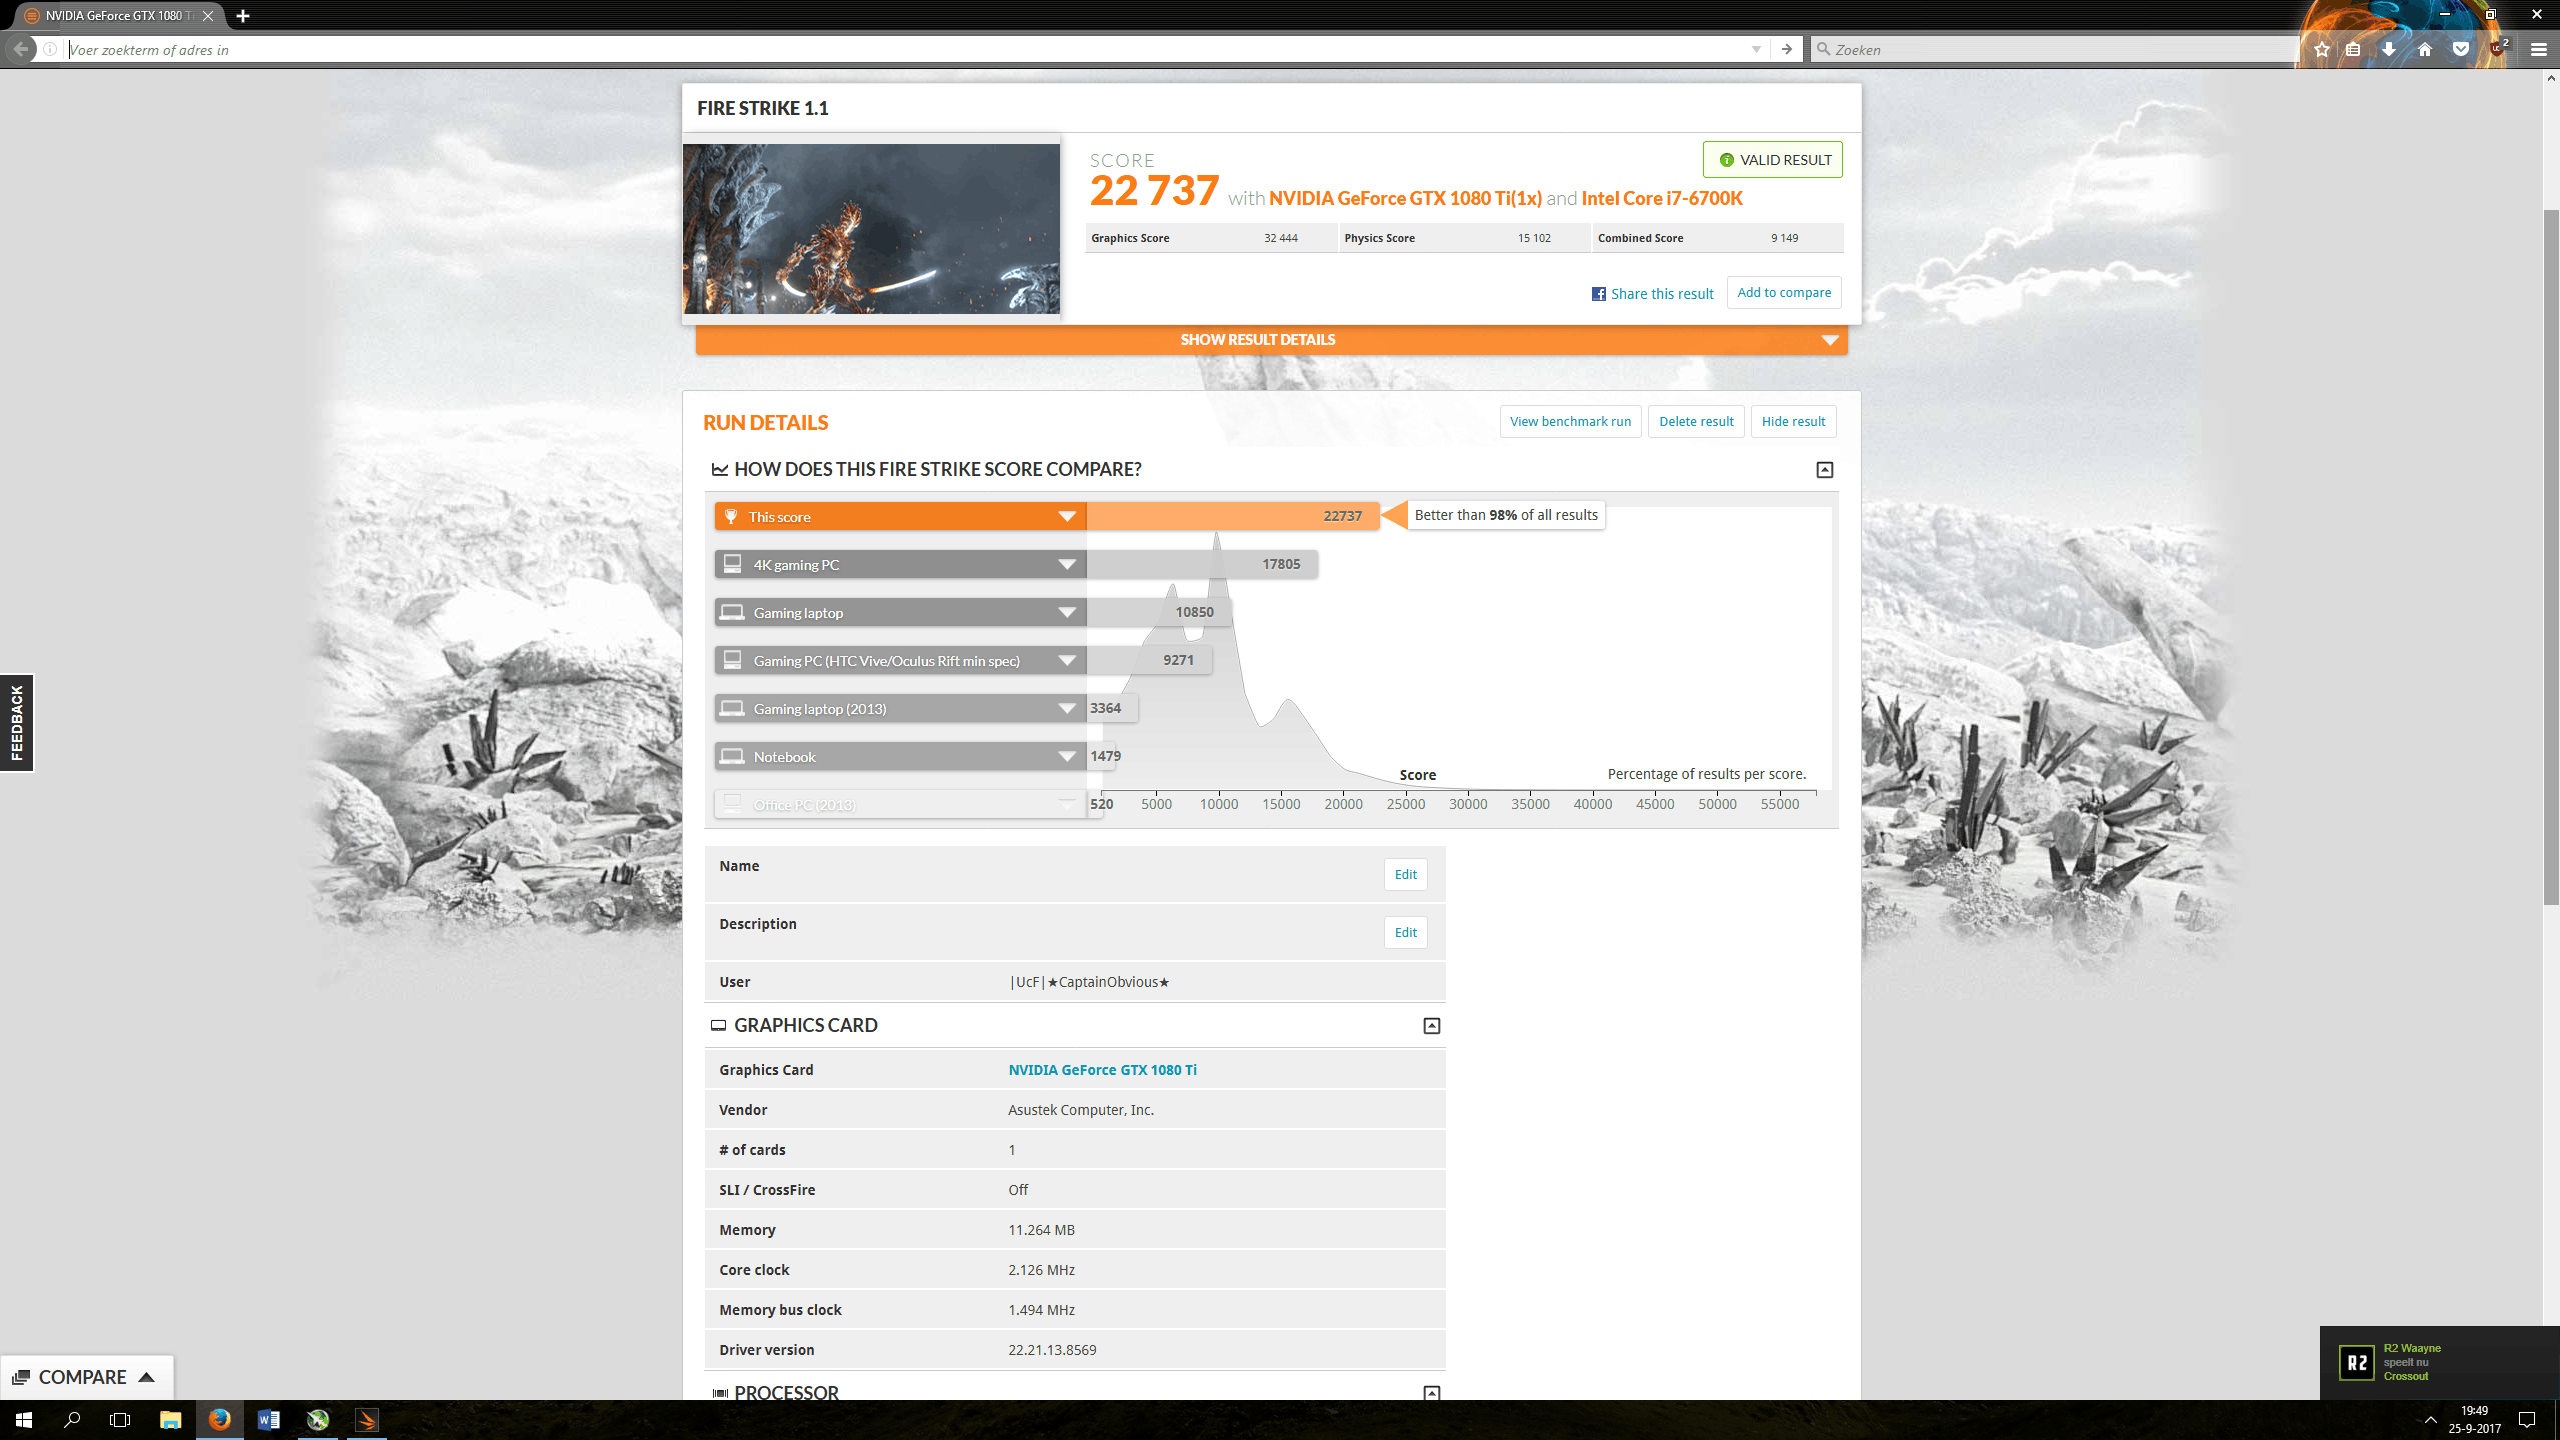
Task: Collapse the Graphics Card section
Action: (x=1431, y=1026)
